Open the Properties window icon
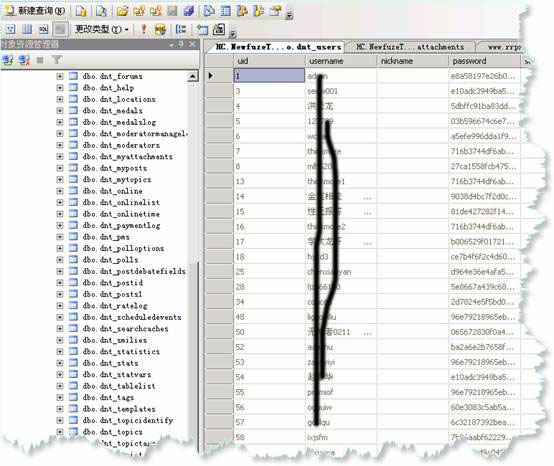 click(x=275, y=11)
